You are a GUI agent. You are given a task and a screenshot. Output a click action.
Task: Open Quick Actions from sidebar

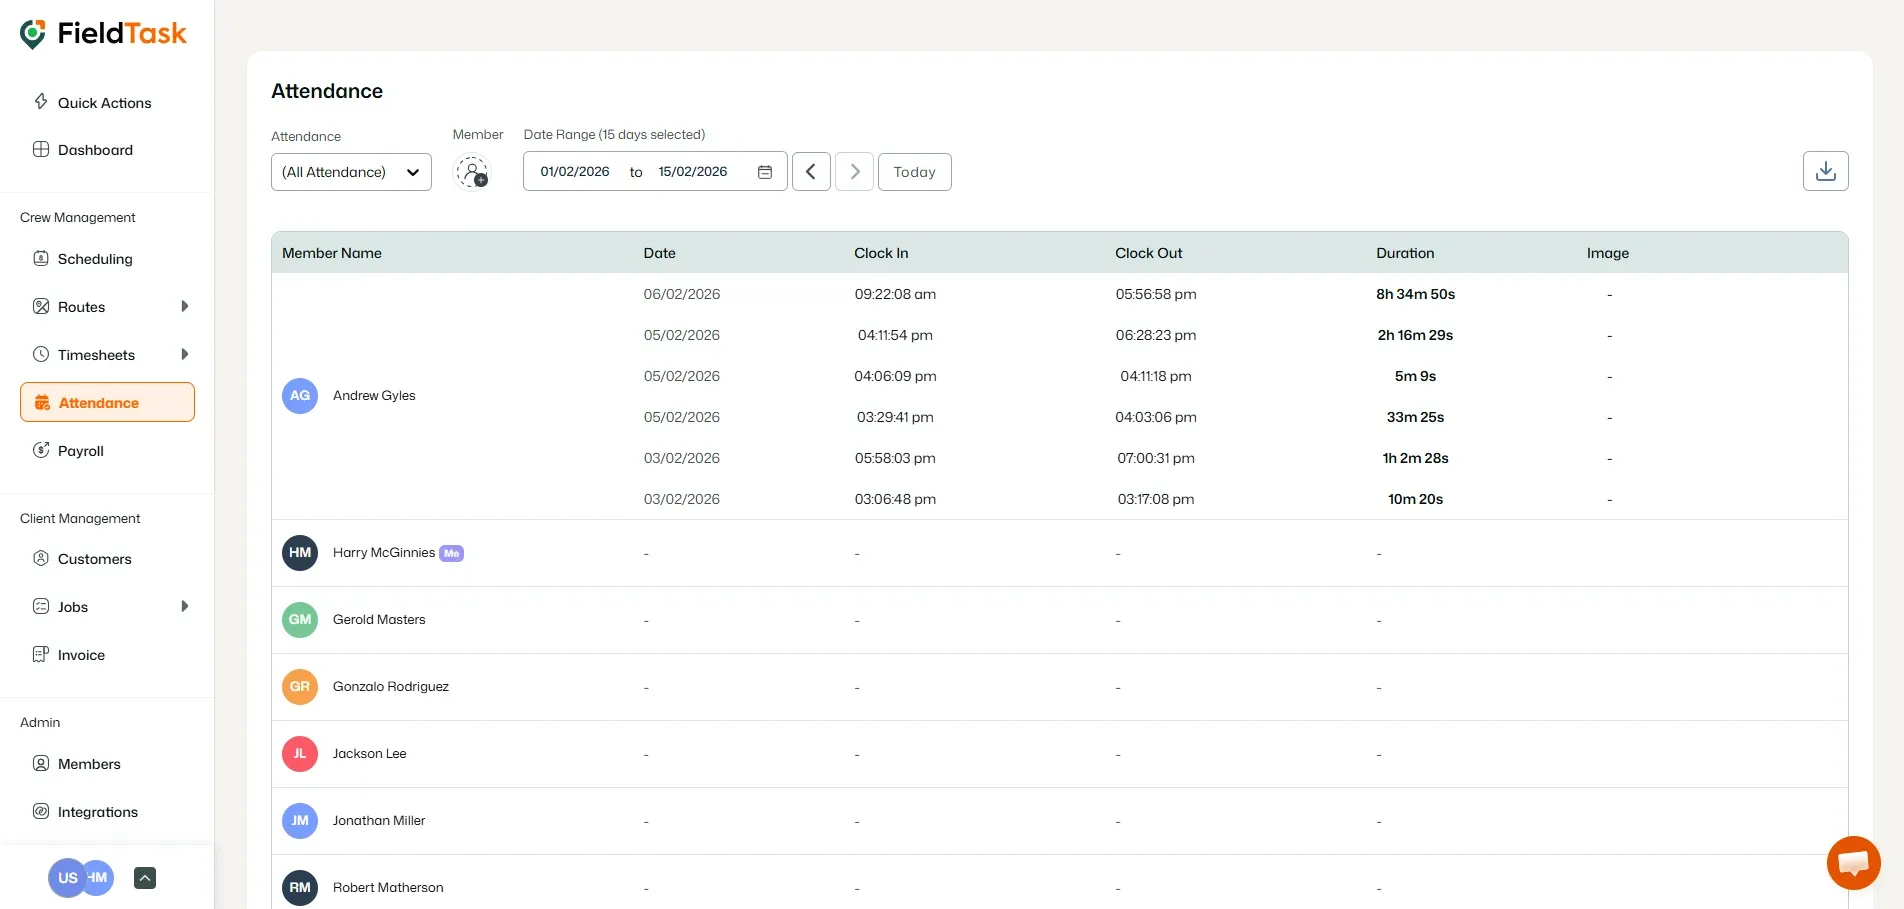click(105, 102)
